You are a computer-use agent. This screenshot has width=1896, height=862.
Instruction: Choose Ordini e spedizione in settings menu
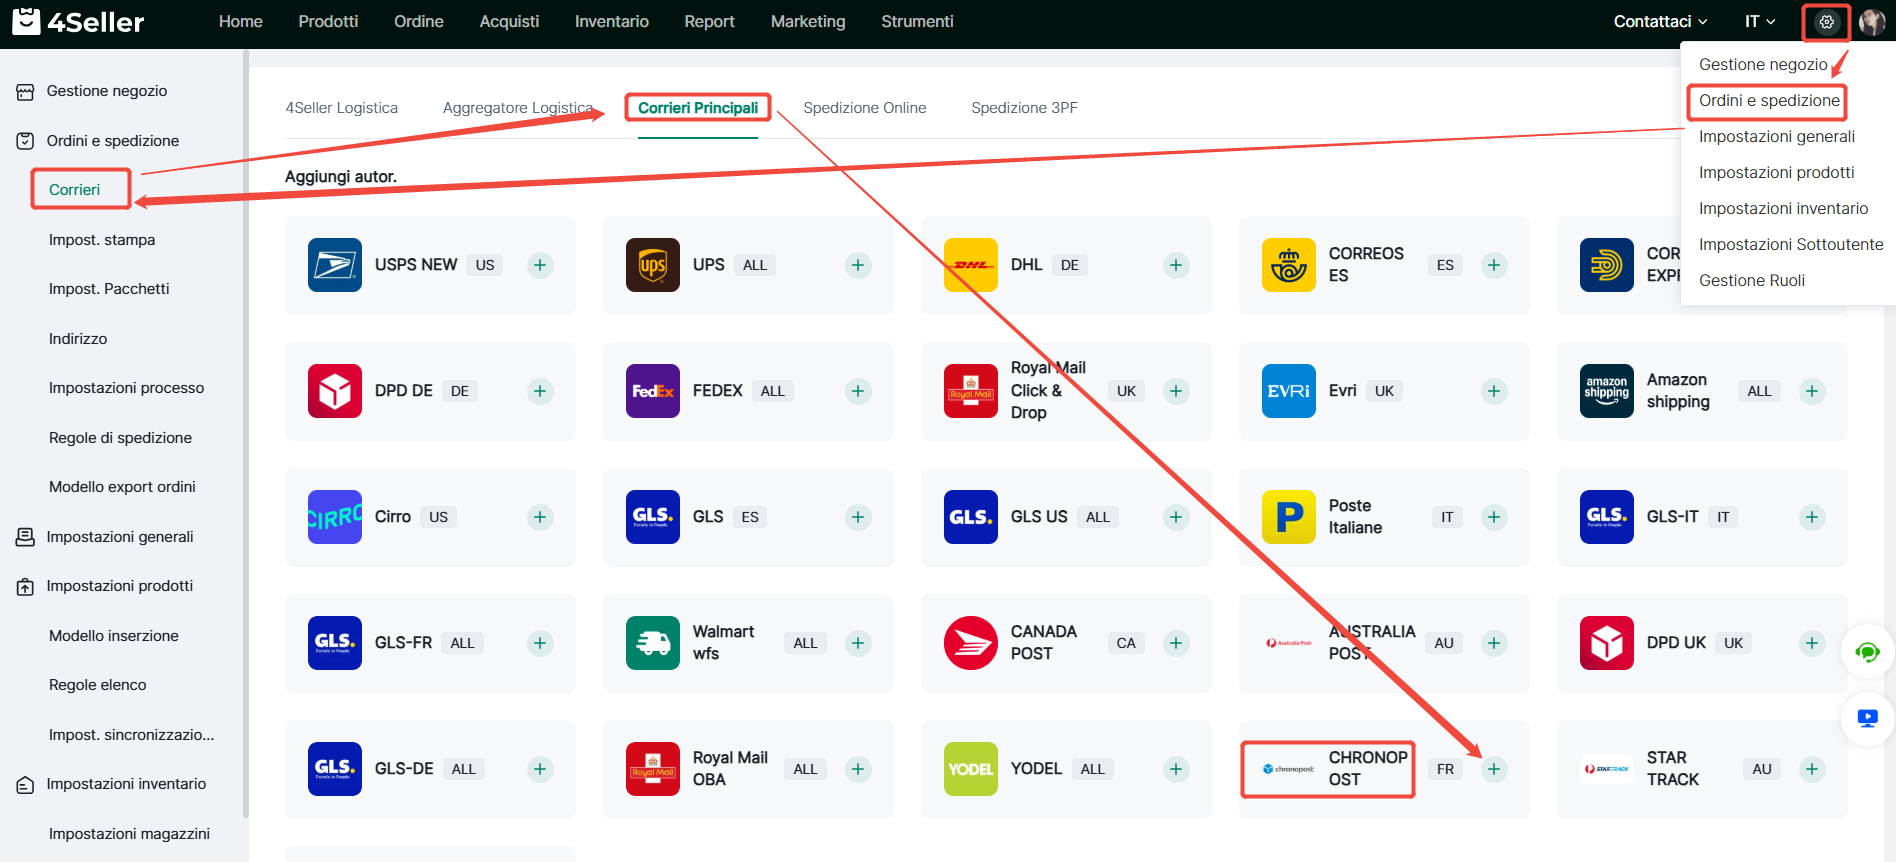coord(1769,100)
